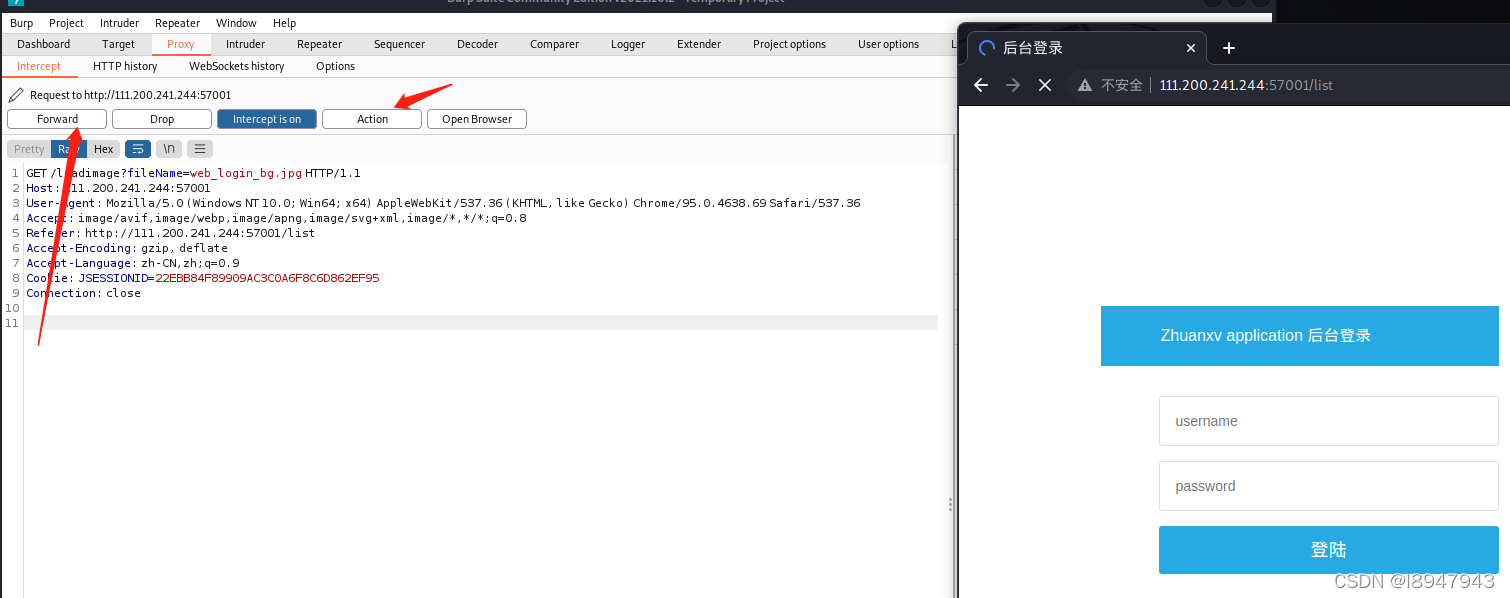Screen dimensions: 1510x598
Task: Switch to Hex view
Action: coord(104,149)
